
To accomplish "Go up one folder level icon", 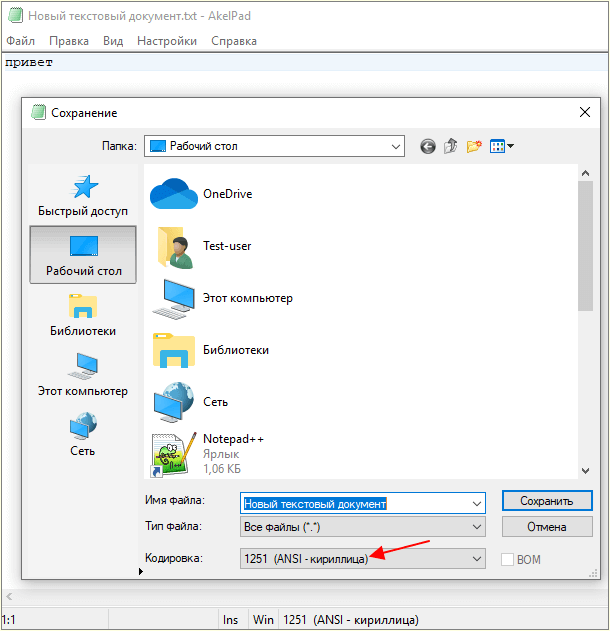I will pos(451,146).
